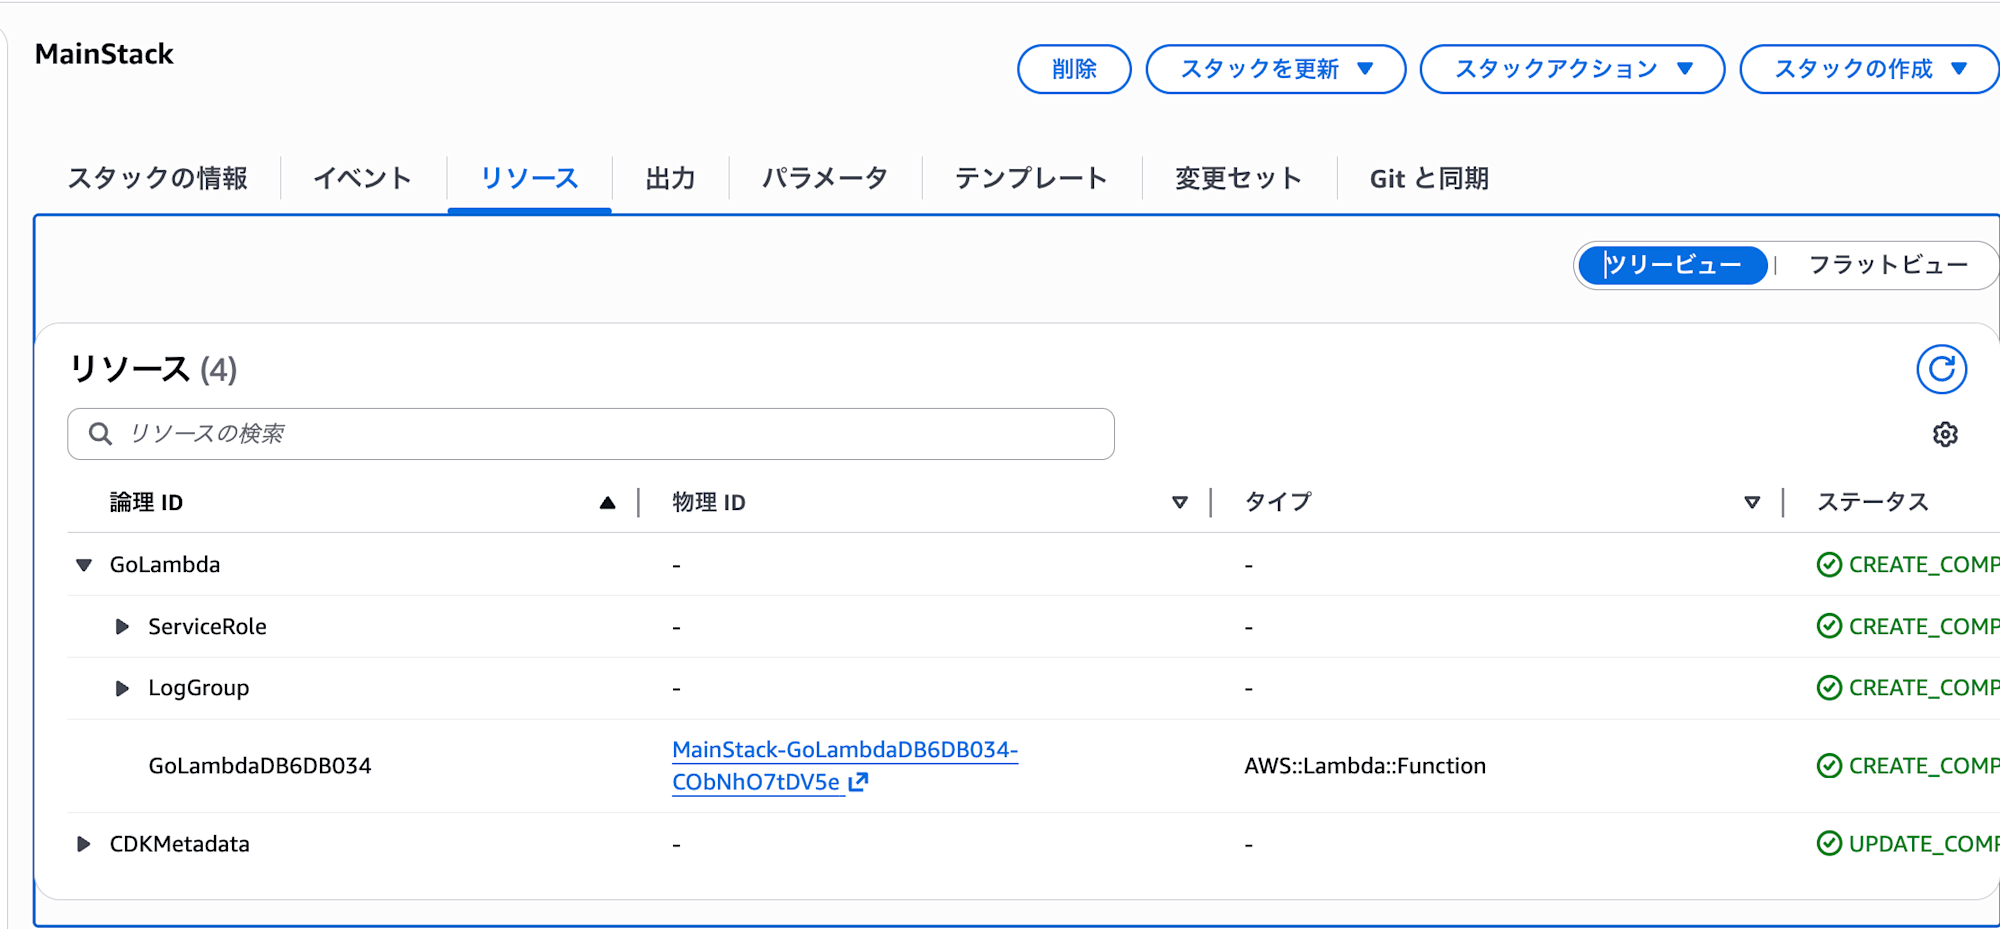2000x929 pixels.
Task: Expand the CDKMetadata resource row
Action: click(x=83, y=843)
